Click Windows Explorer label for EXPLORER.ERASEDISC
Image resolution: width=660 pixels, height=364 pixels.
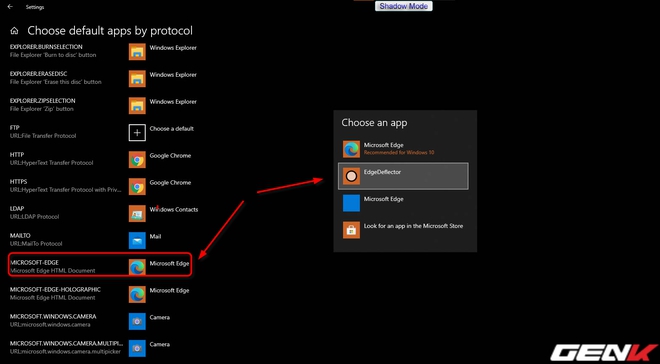(173, 75)
